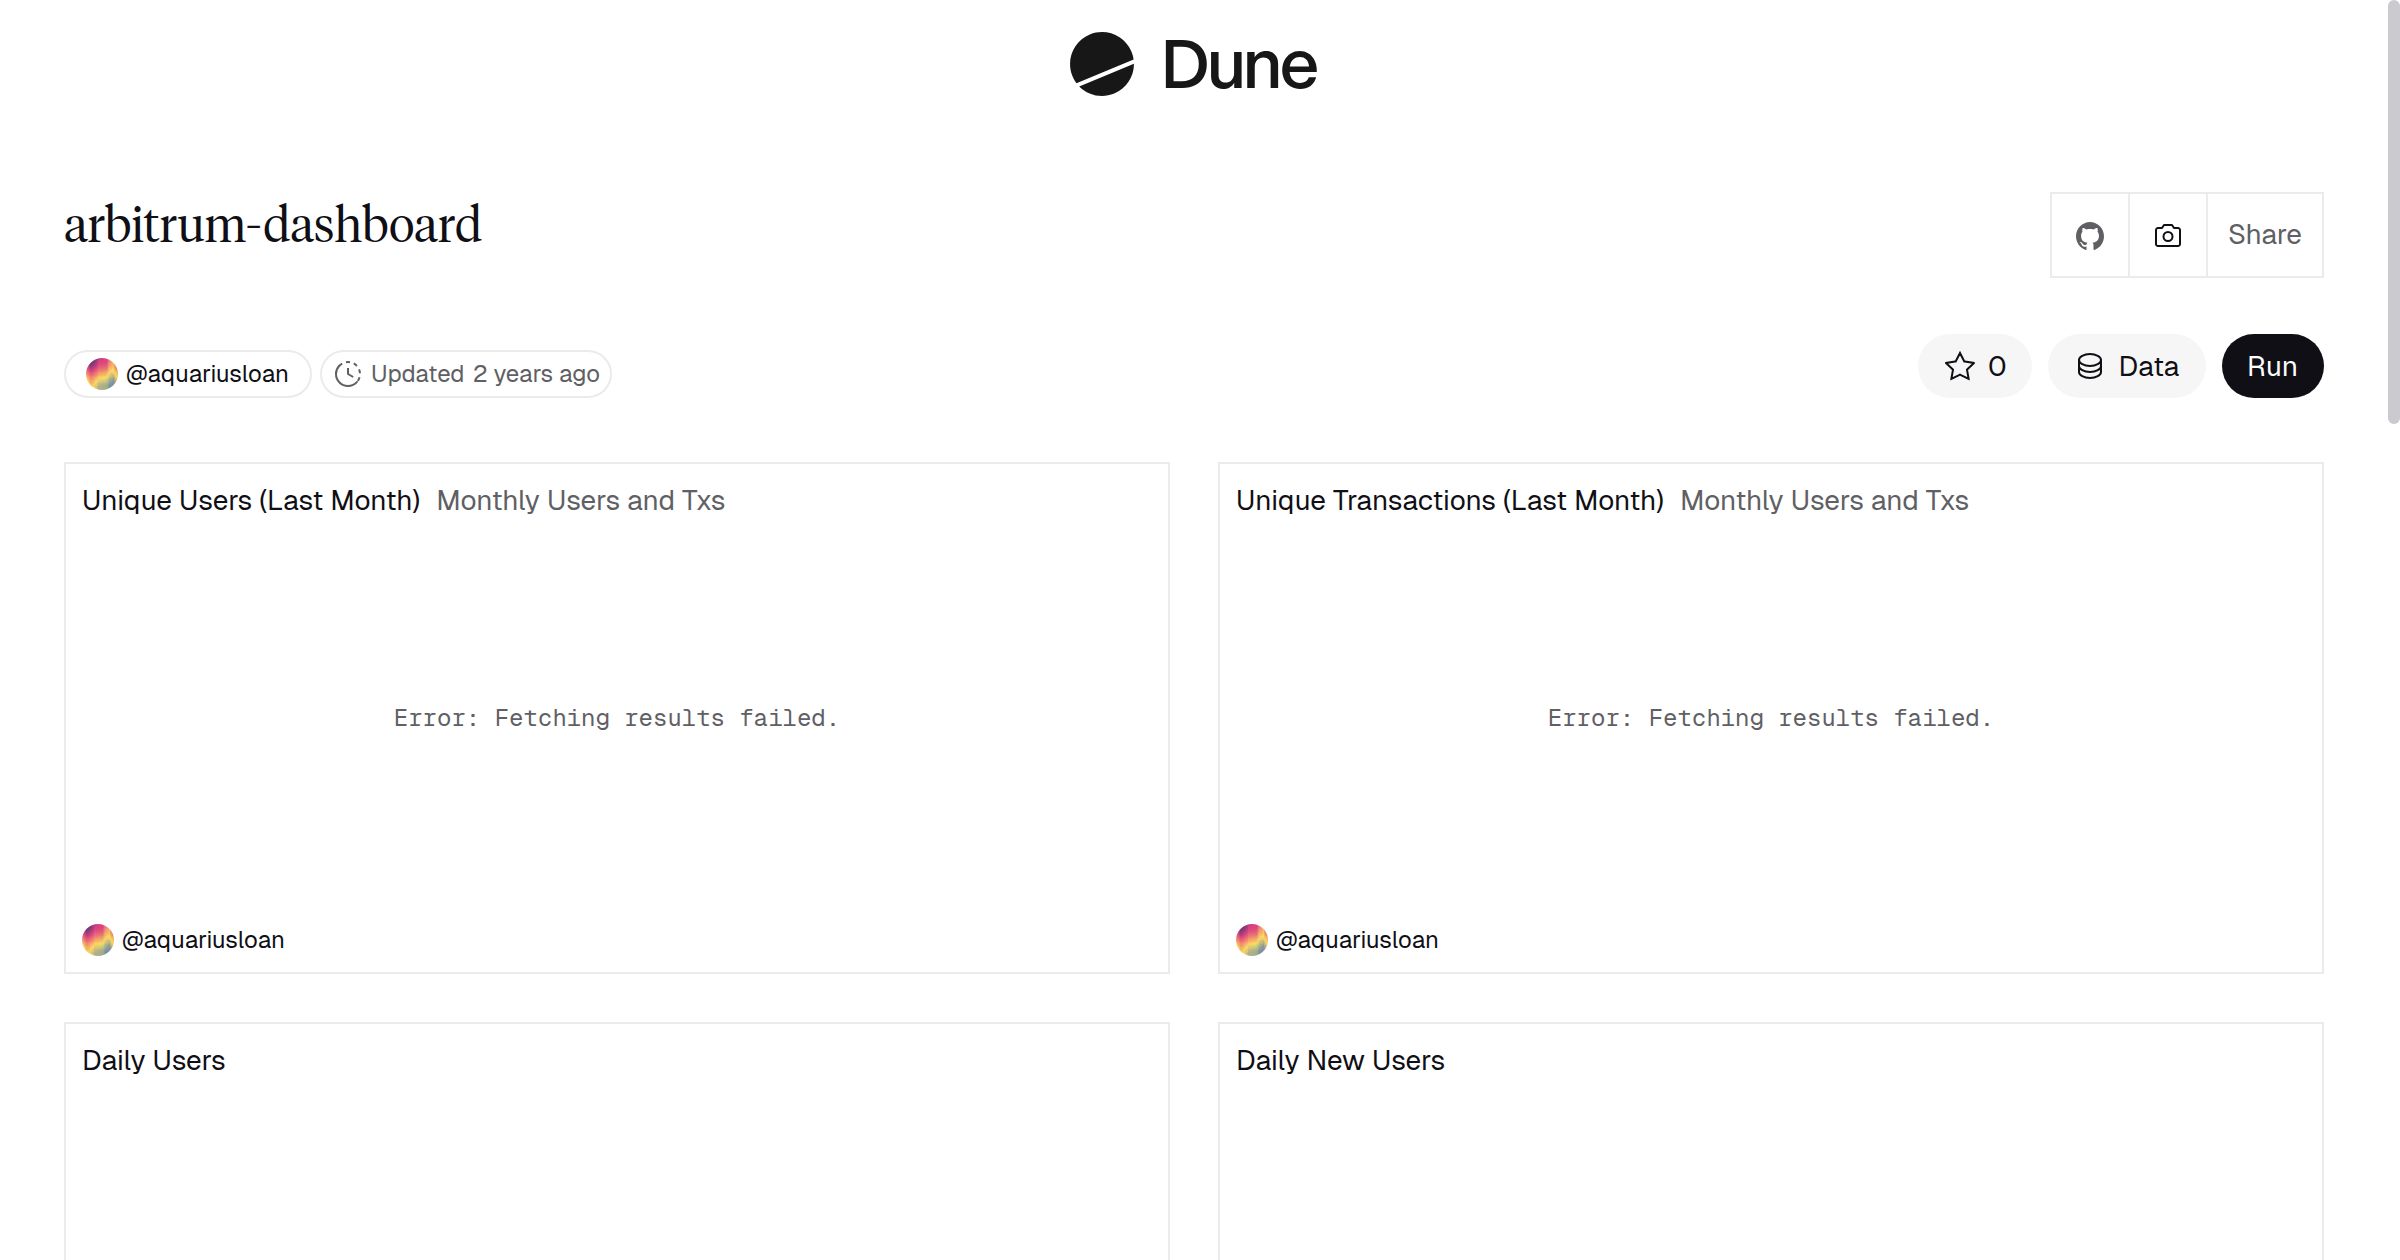Click the page vertical scrollbar thumb
Viewport: 2400px width, 1260px height.
[2392, 210]
